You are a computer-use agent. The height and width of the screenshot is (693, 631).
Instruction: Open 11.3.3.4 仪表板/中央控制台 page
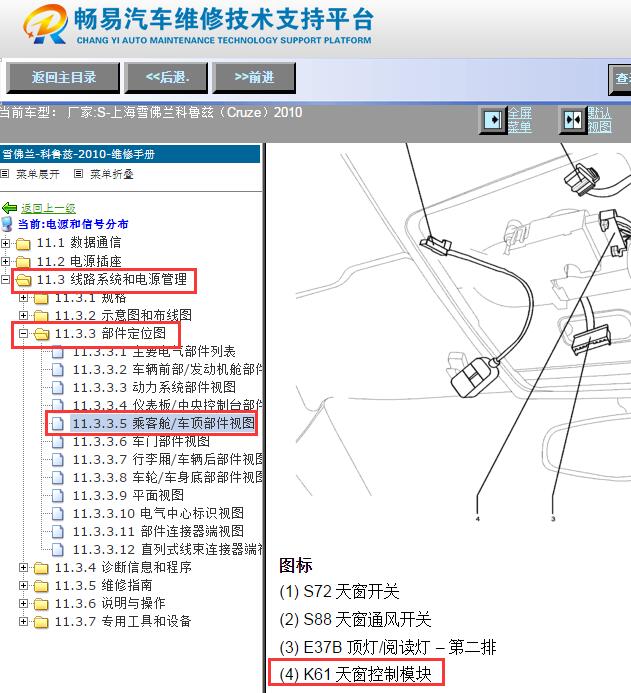point(168,405)
